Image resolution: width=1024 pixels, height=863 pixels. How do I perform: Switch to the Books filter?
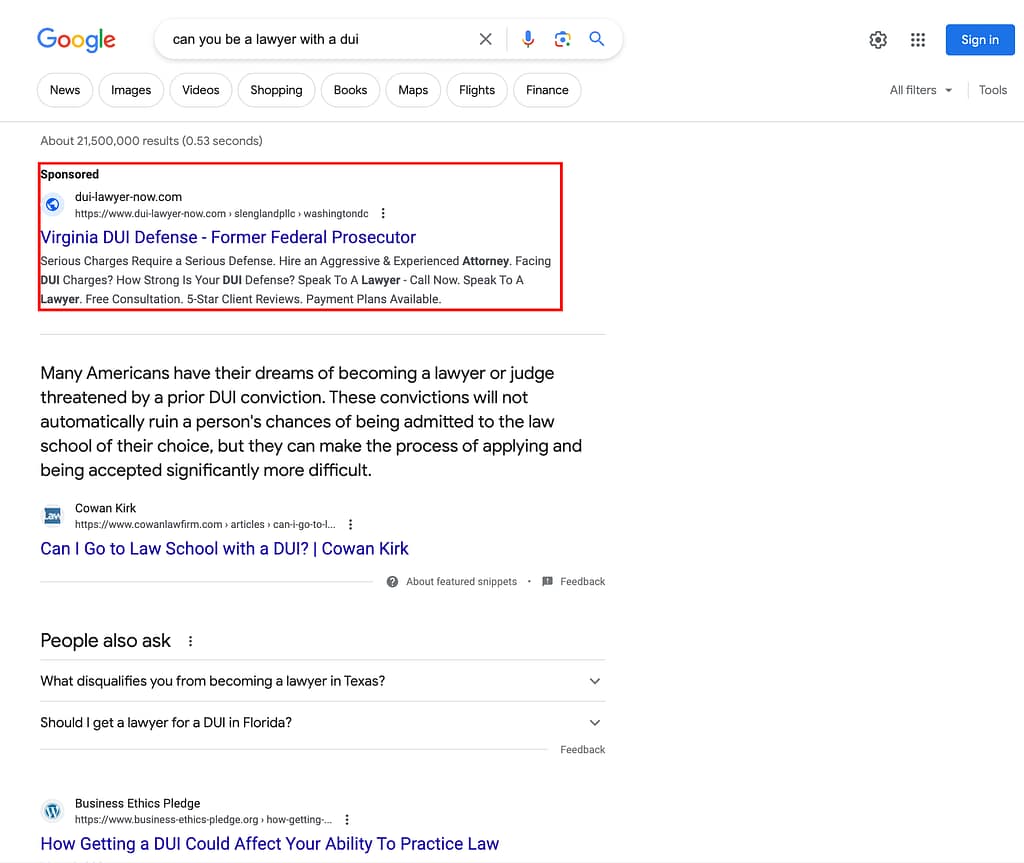(x=350, y=90)
